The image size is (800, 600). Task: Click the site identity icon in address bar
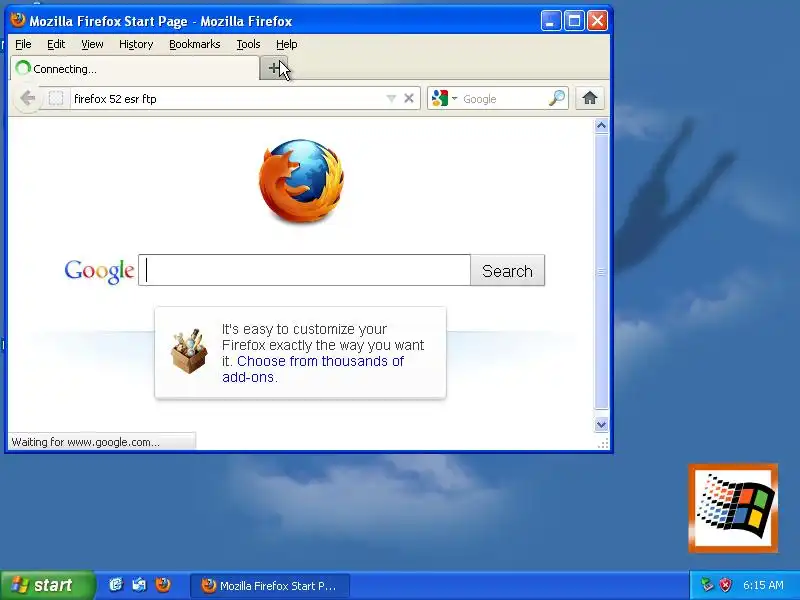coord(56,98)
